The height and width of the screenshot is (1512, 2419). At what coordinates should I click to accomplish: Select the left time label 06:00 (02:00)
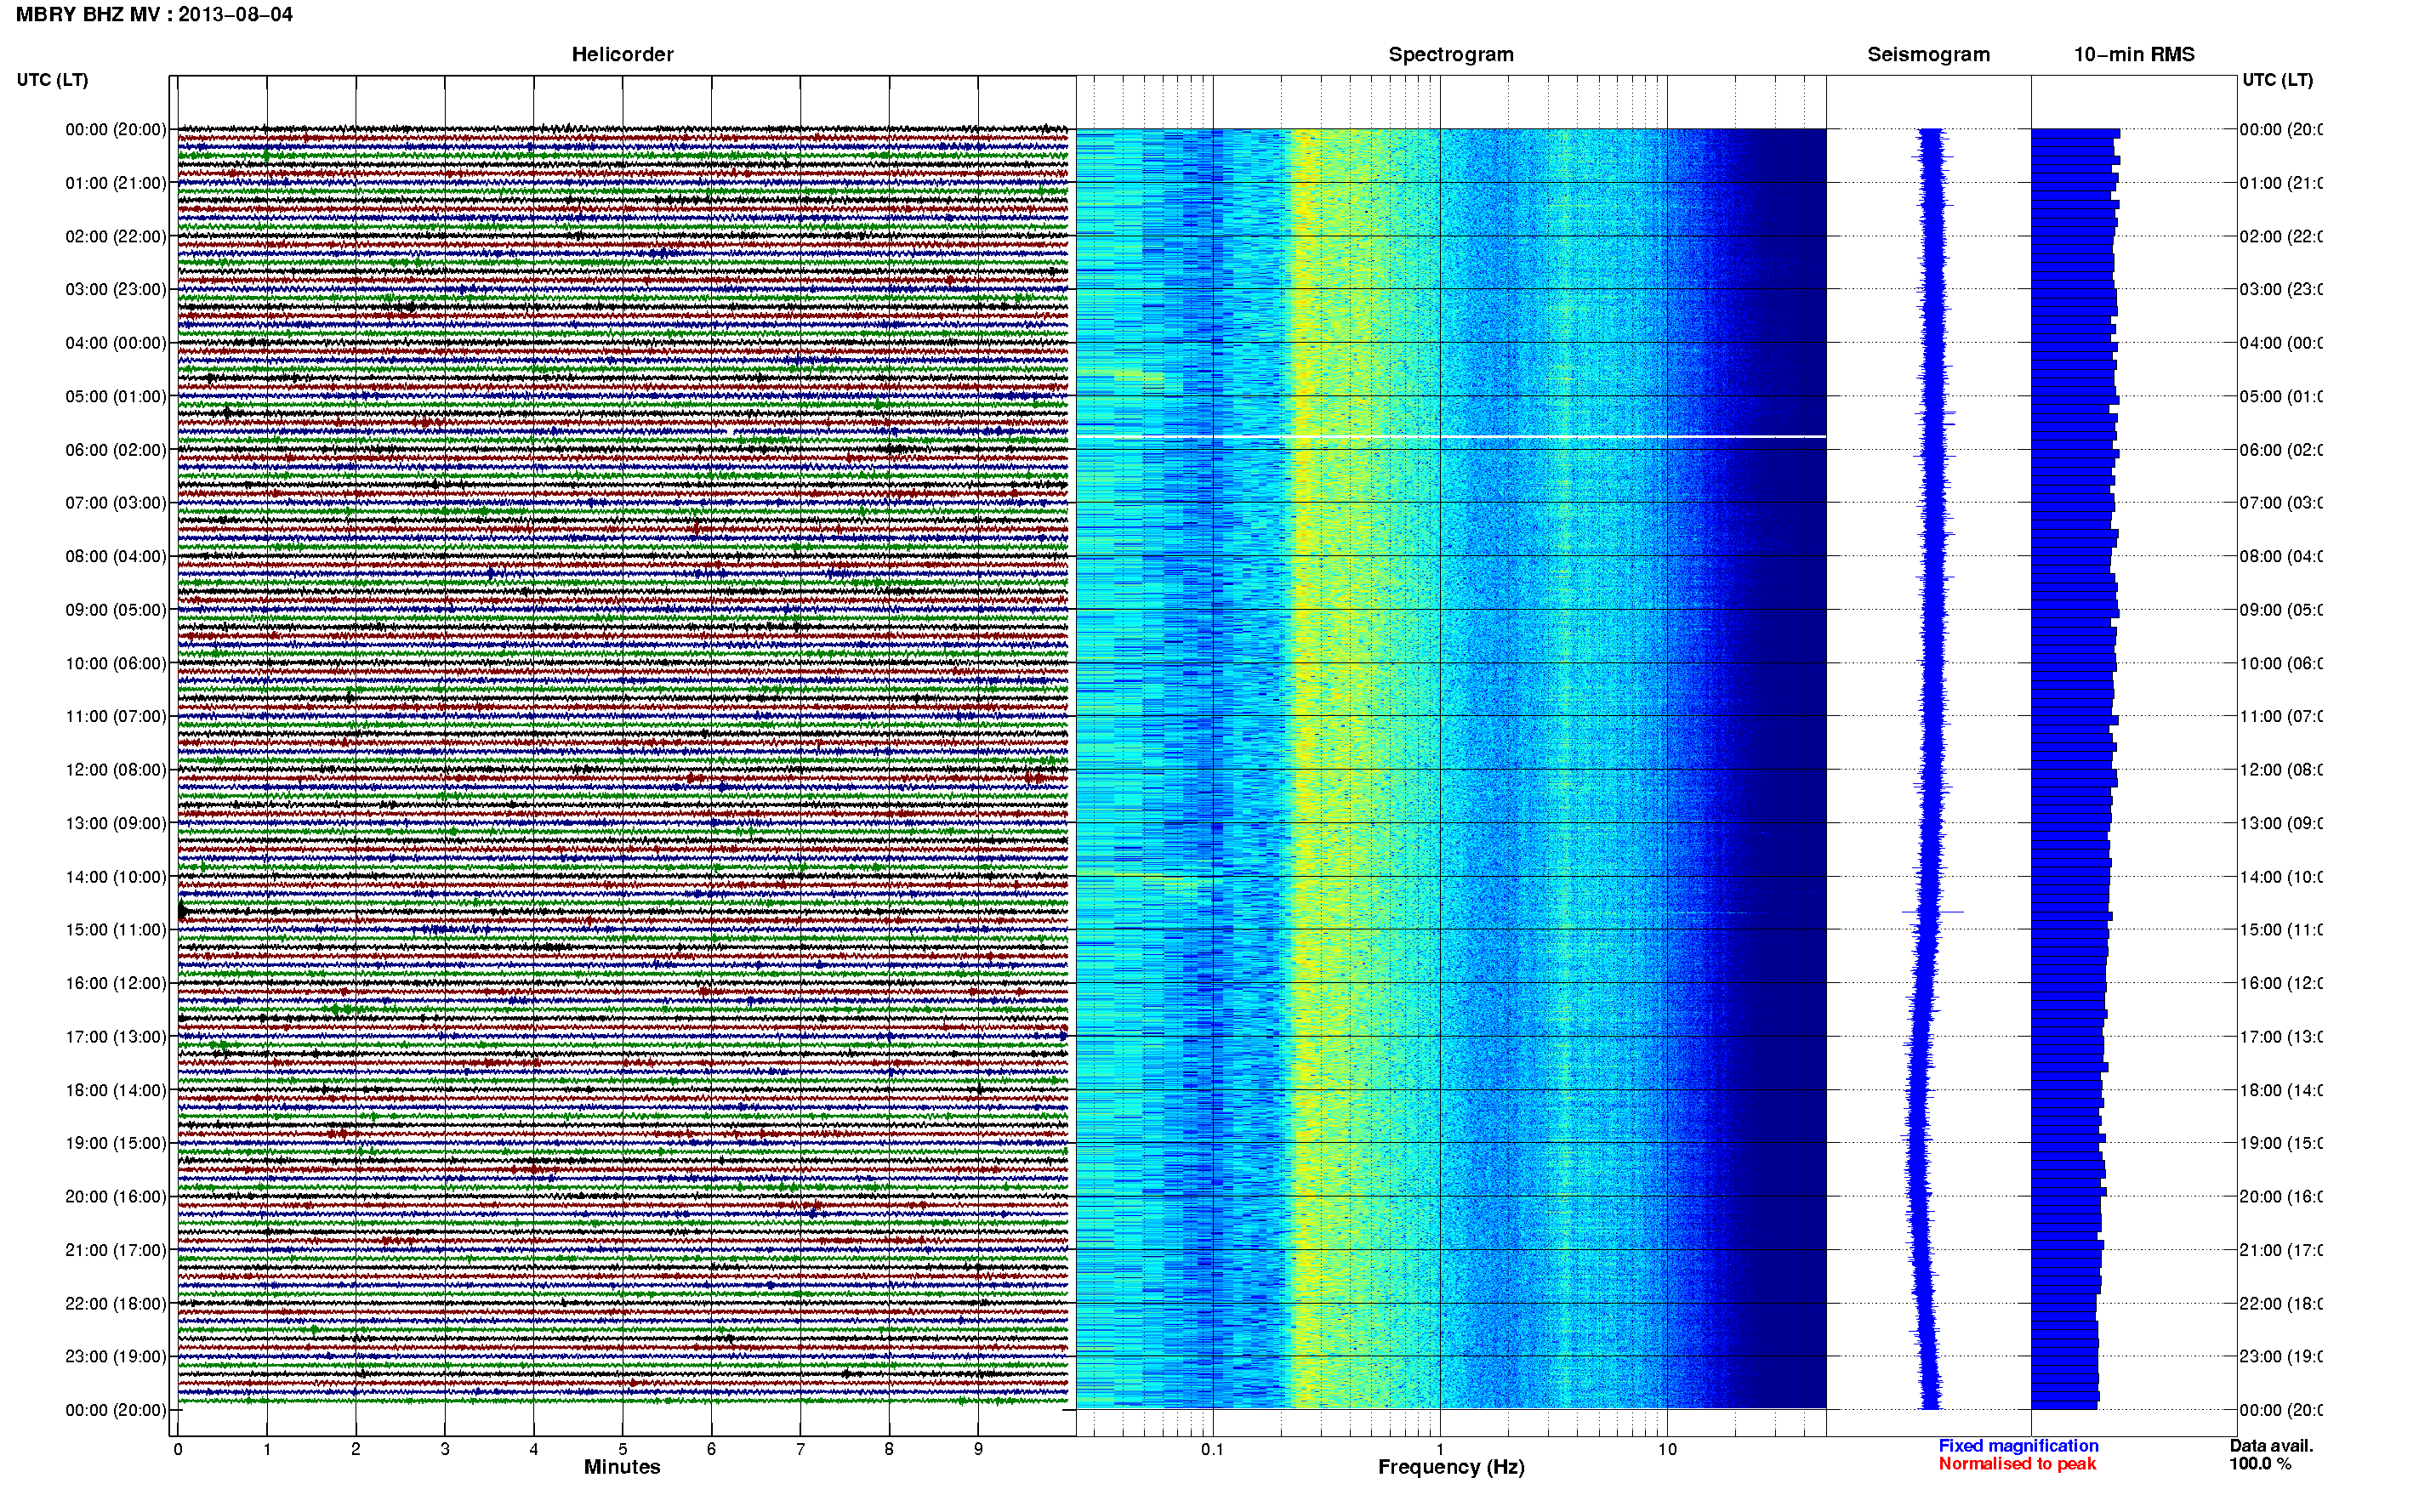coord(116,450)
